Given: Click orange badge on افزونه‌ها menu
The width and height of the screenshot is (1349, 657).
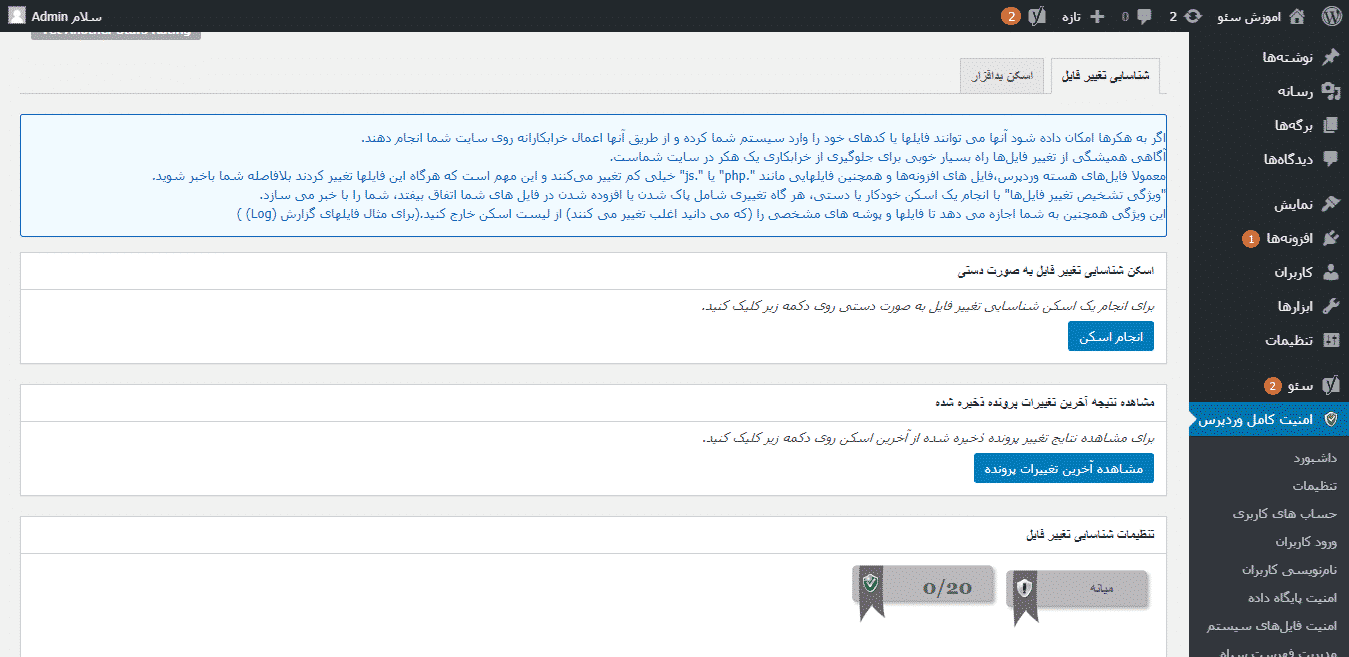Looking at the screenshot, I should pos(1250,238).
